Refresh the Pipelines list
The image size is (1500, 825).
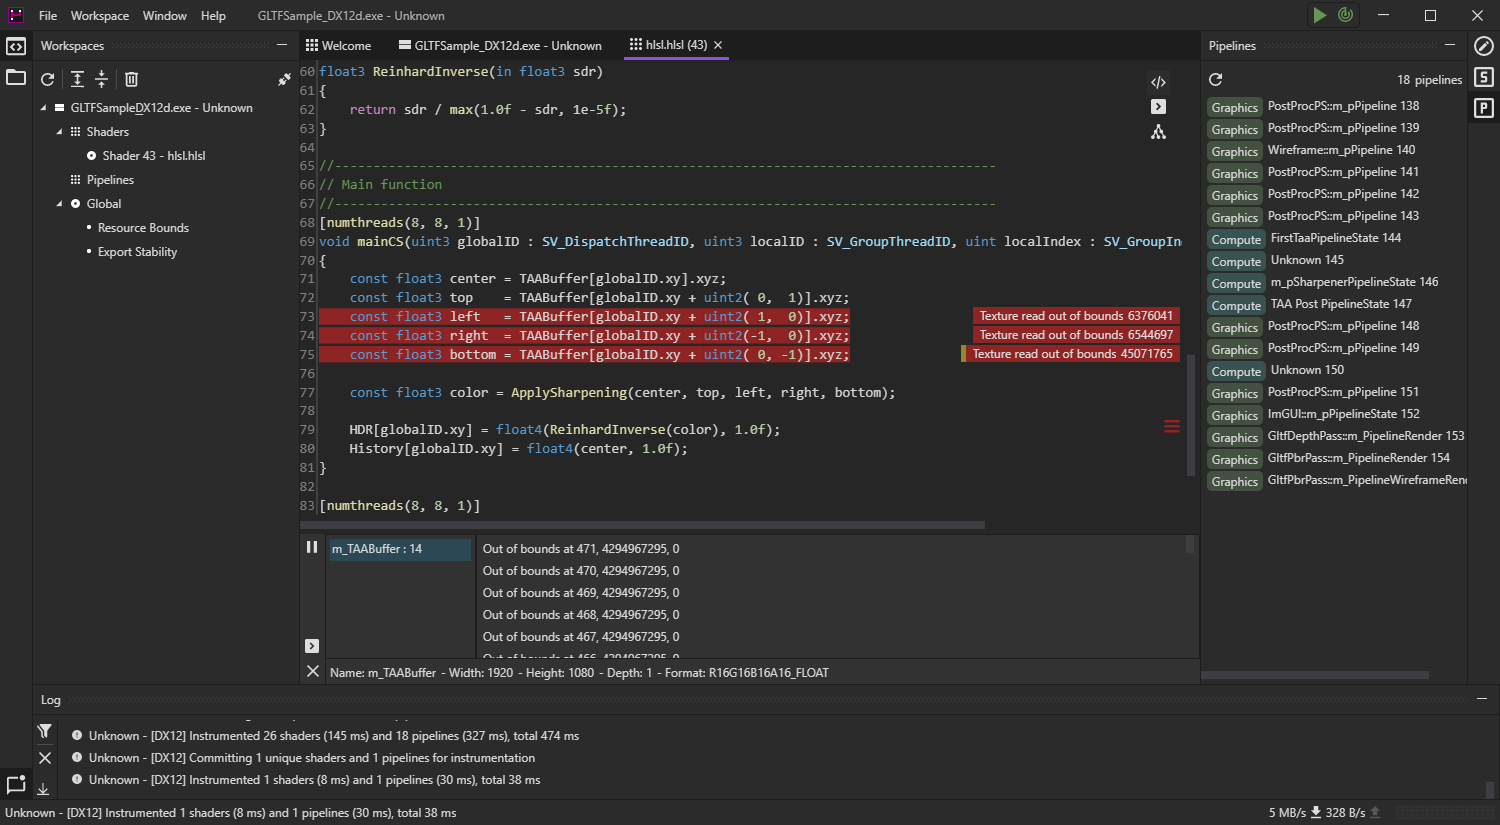click(1216, 80)
